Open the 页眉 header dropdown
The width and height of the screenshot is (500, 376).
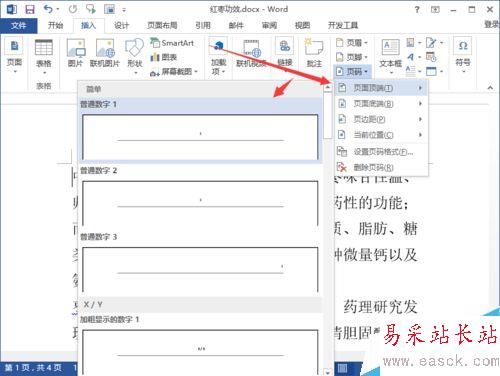coord(352,43)
